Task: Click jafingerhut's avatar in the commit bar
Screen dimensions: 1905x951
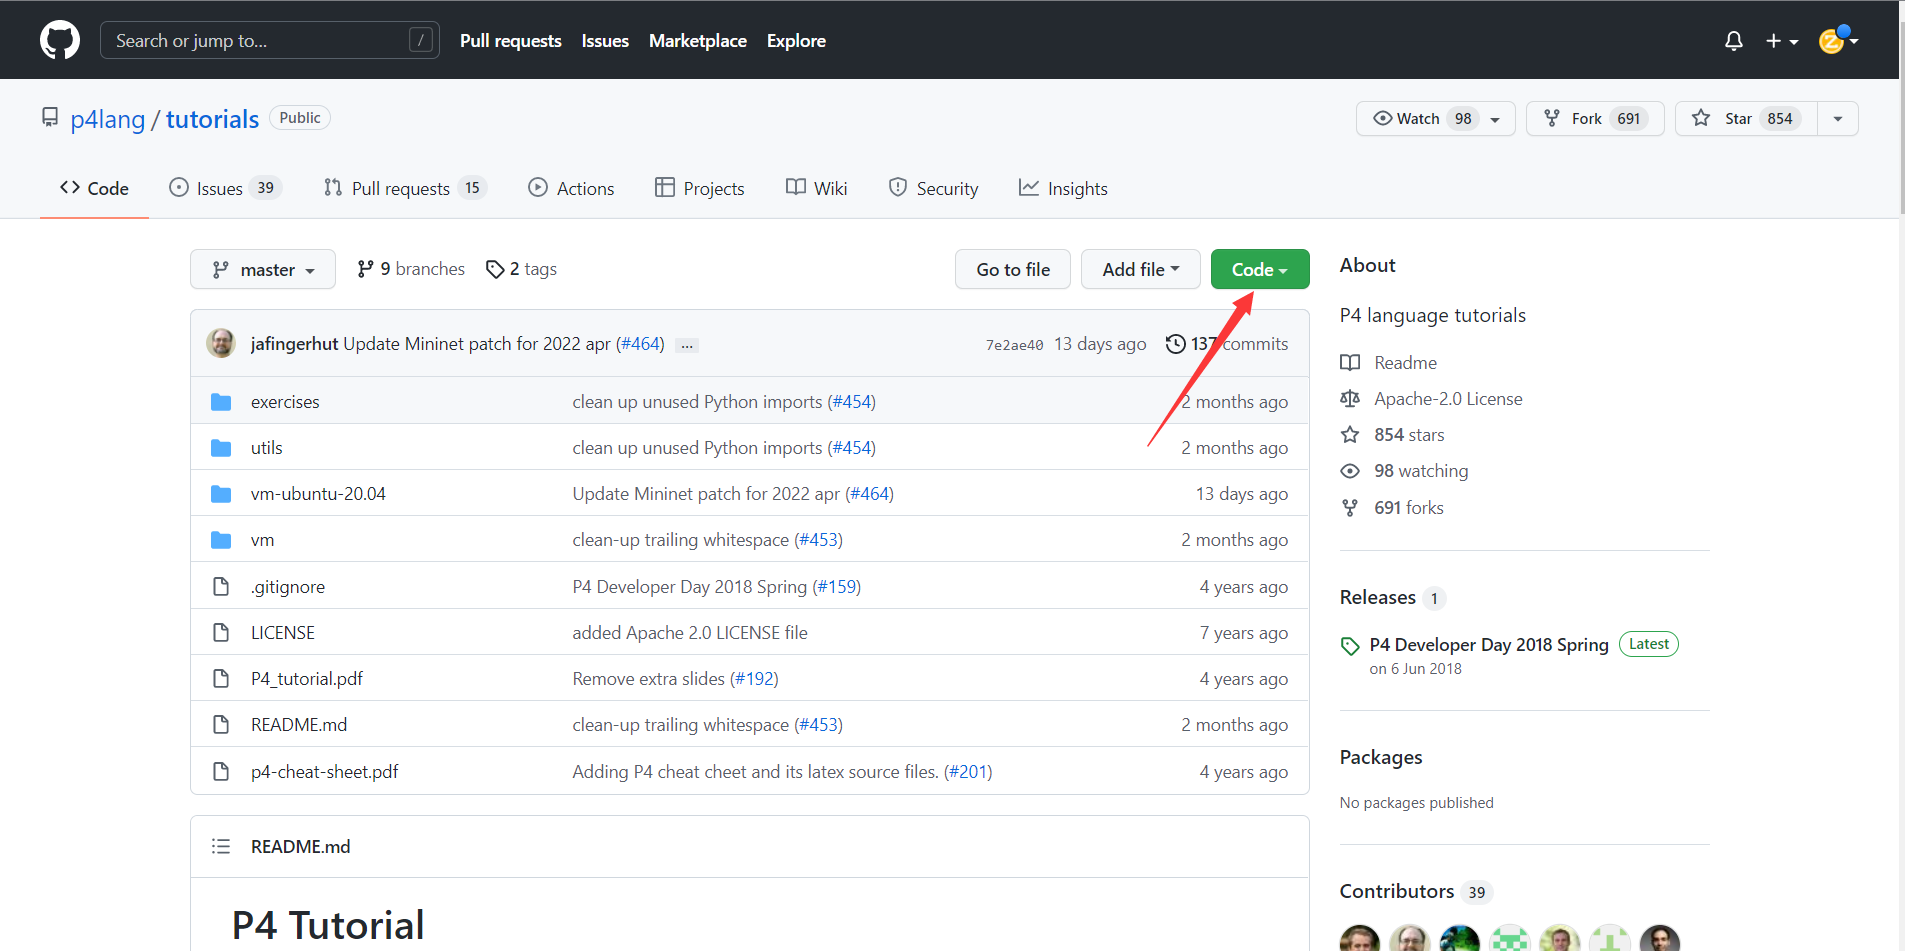Action: coord(221,343)
